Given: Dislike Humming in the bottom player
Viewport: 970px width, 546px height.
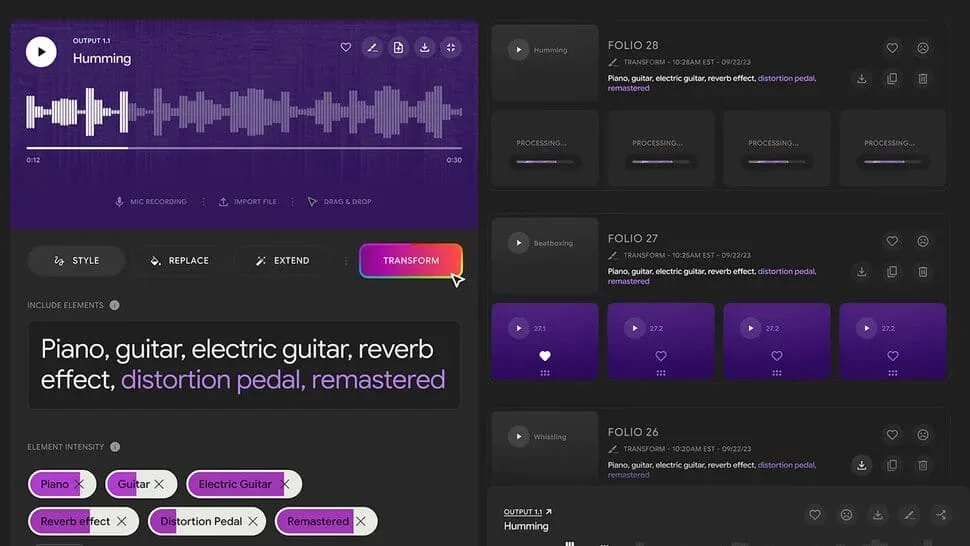Looking at the screenshot, I should [x=846, y=514].
